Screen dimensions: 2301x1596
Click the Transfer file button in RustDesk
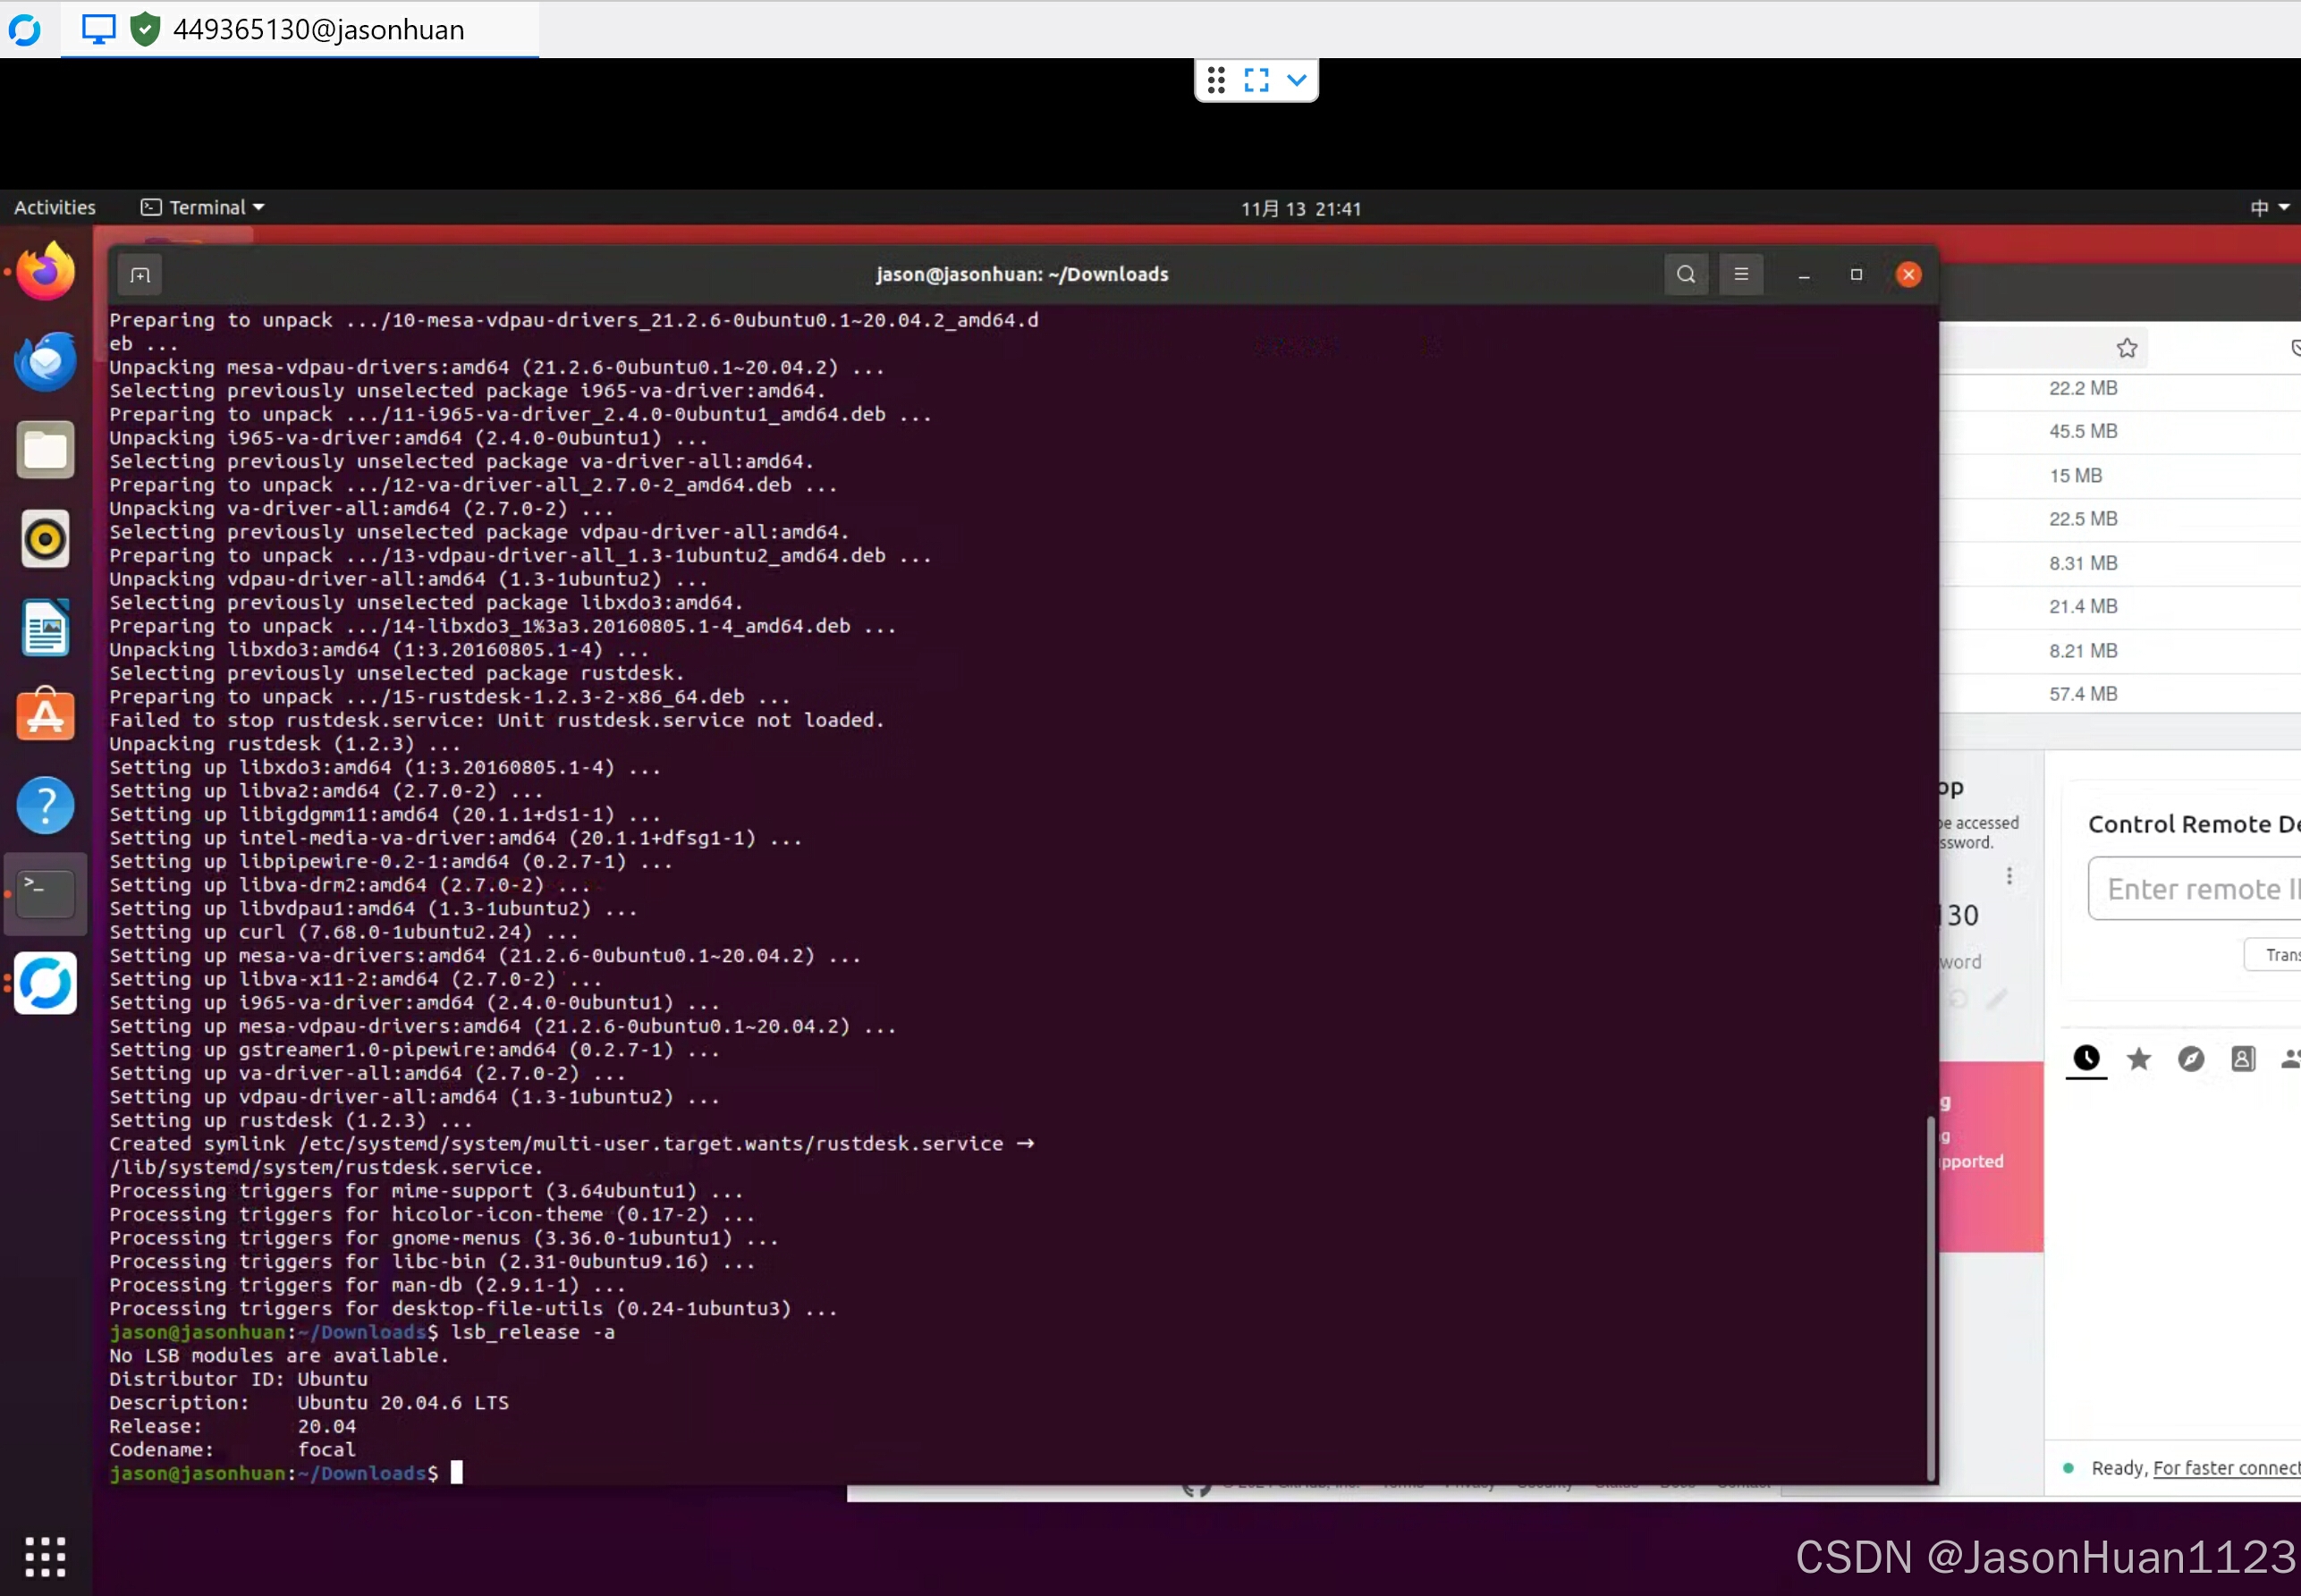coord(2273,955)
